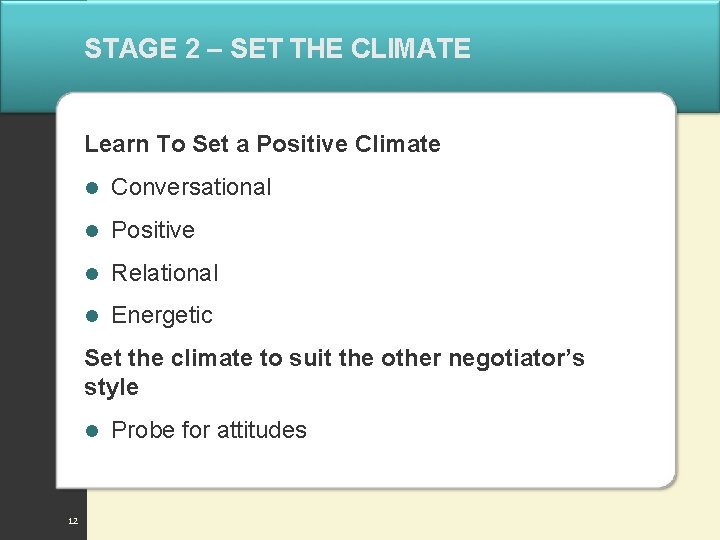
Task: Click the "Probe for attitudes" bullet text
Action: pos(209,430)
